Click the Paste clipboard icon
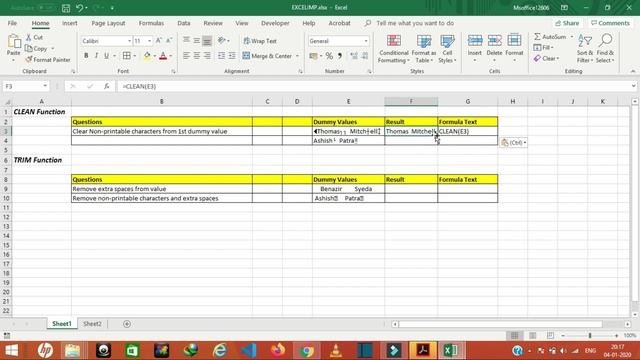 point(13,42)
